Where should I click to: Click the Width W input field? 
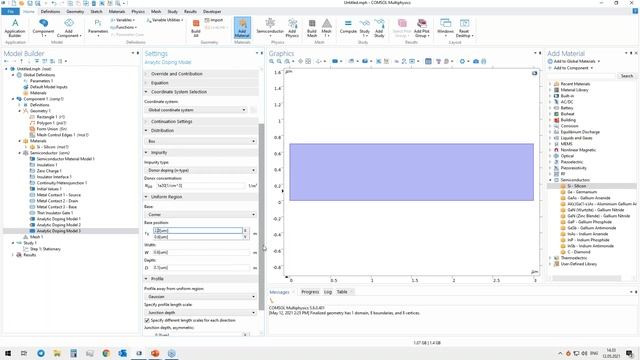202,253
